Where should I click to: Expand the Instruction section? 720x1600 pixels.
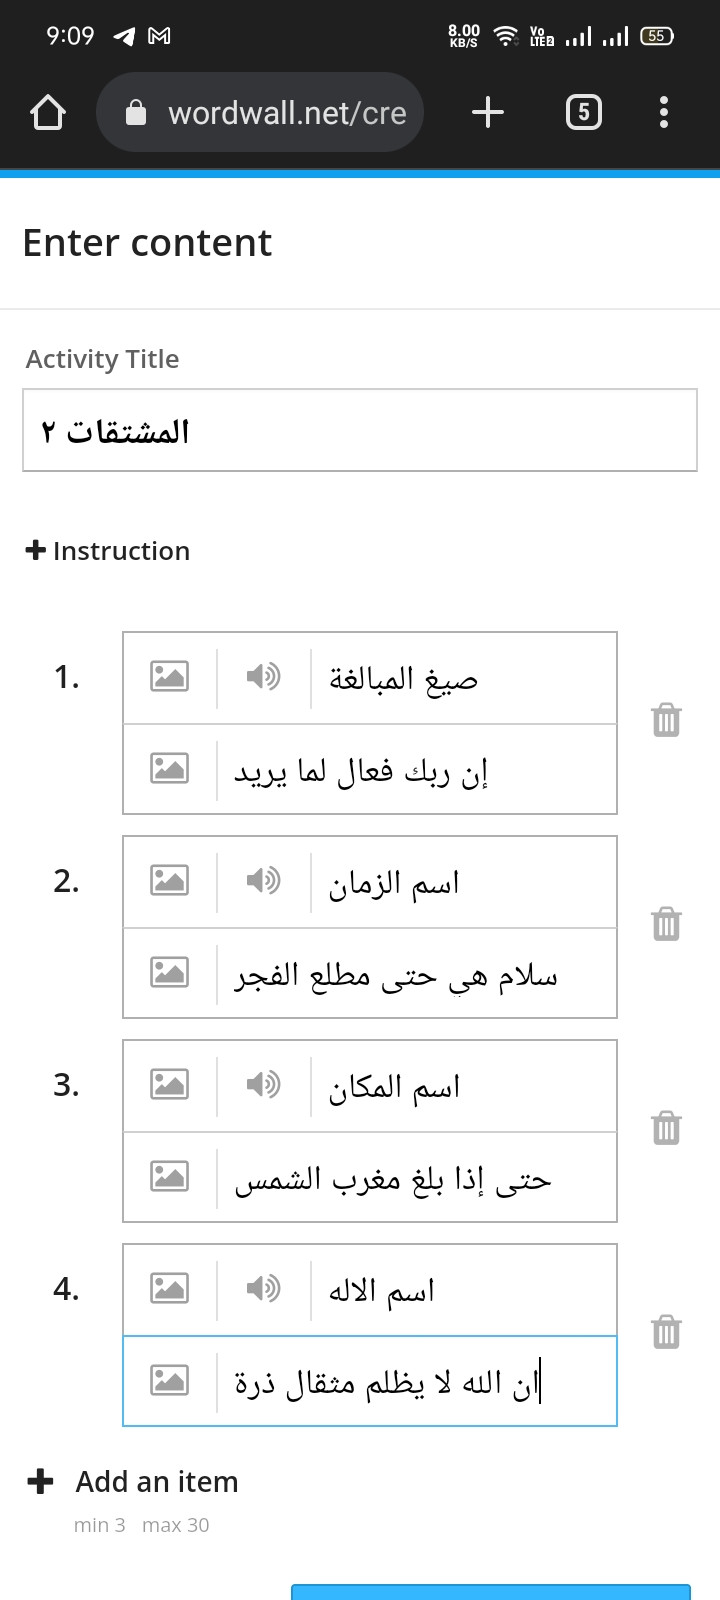tap(108, 551)
